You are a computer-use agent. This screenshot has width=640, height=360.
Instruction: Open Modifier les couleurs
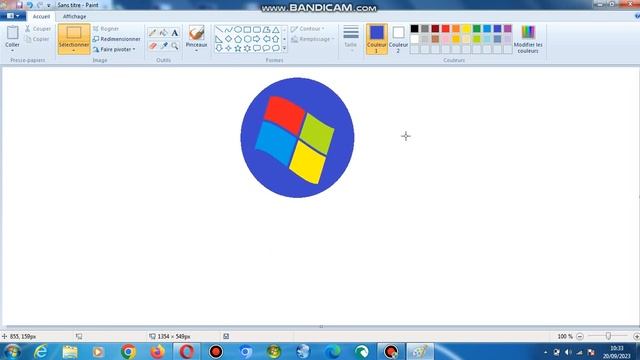pyautogui.click(x=528, y=40)
